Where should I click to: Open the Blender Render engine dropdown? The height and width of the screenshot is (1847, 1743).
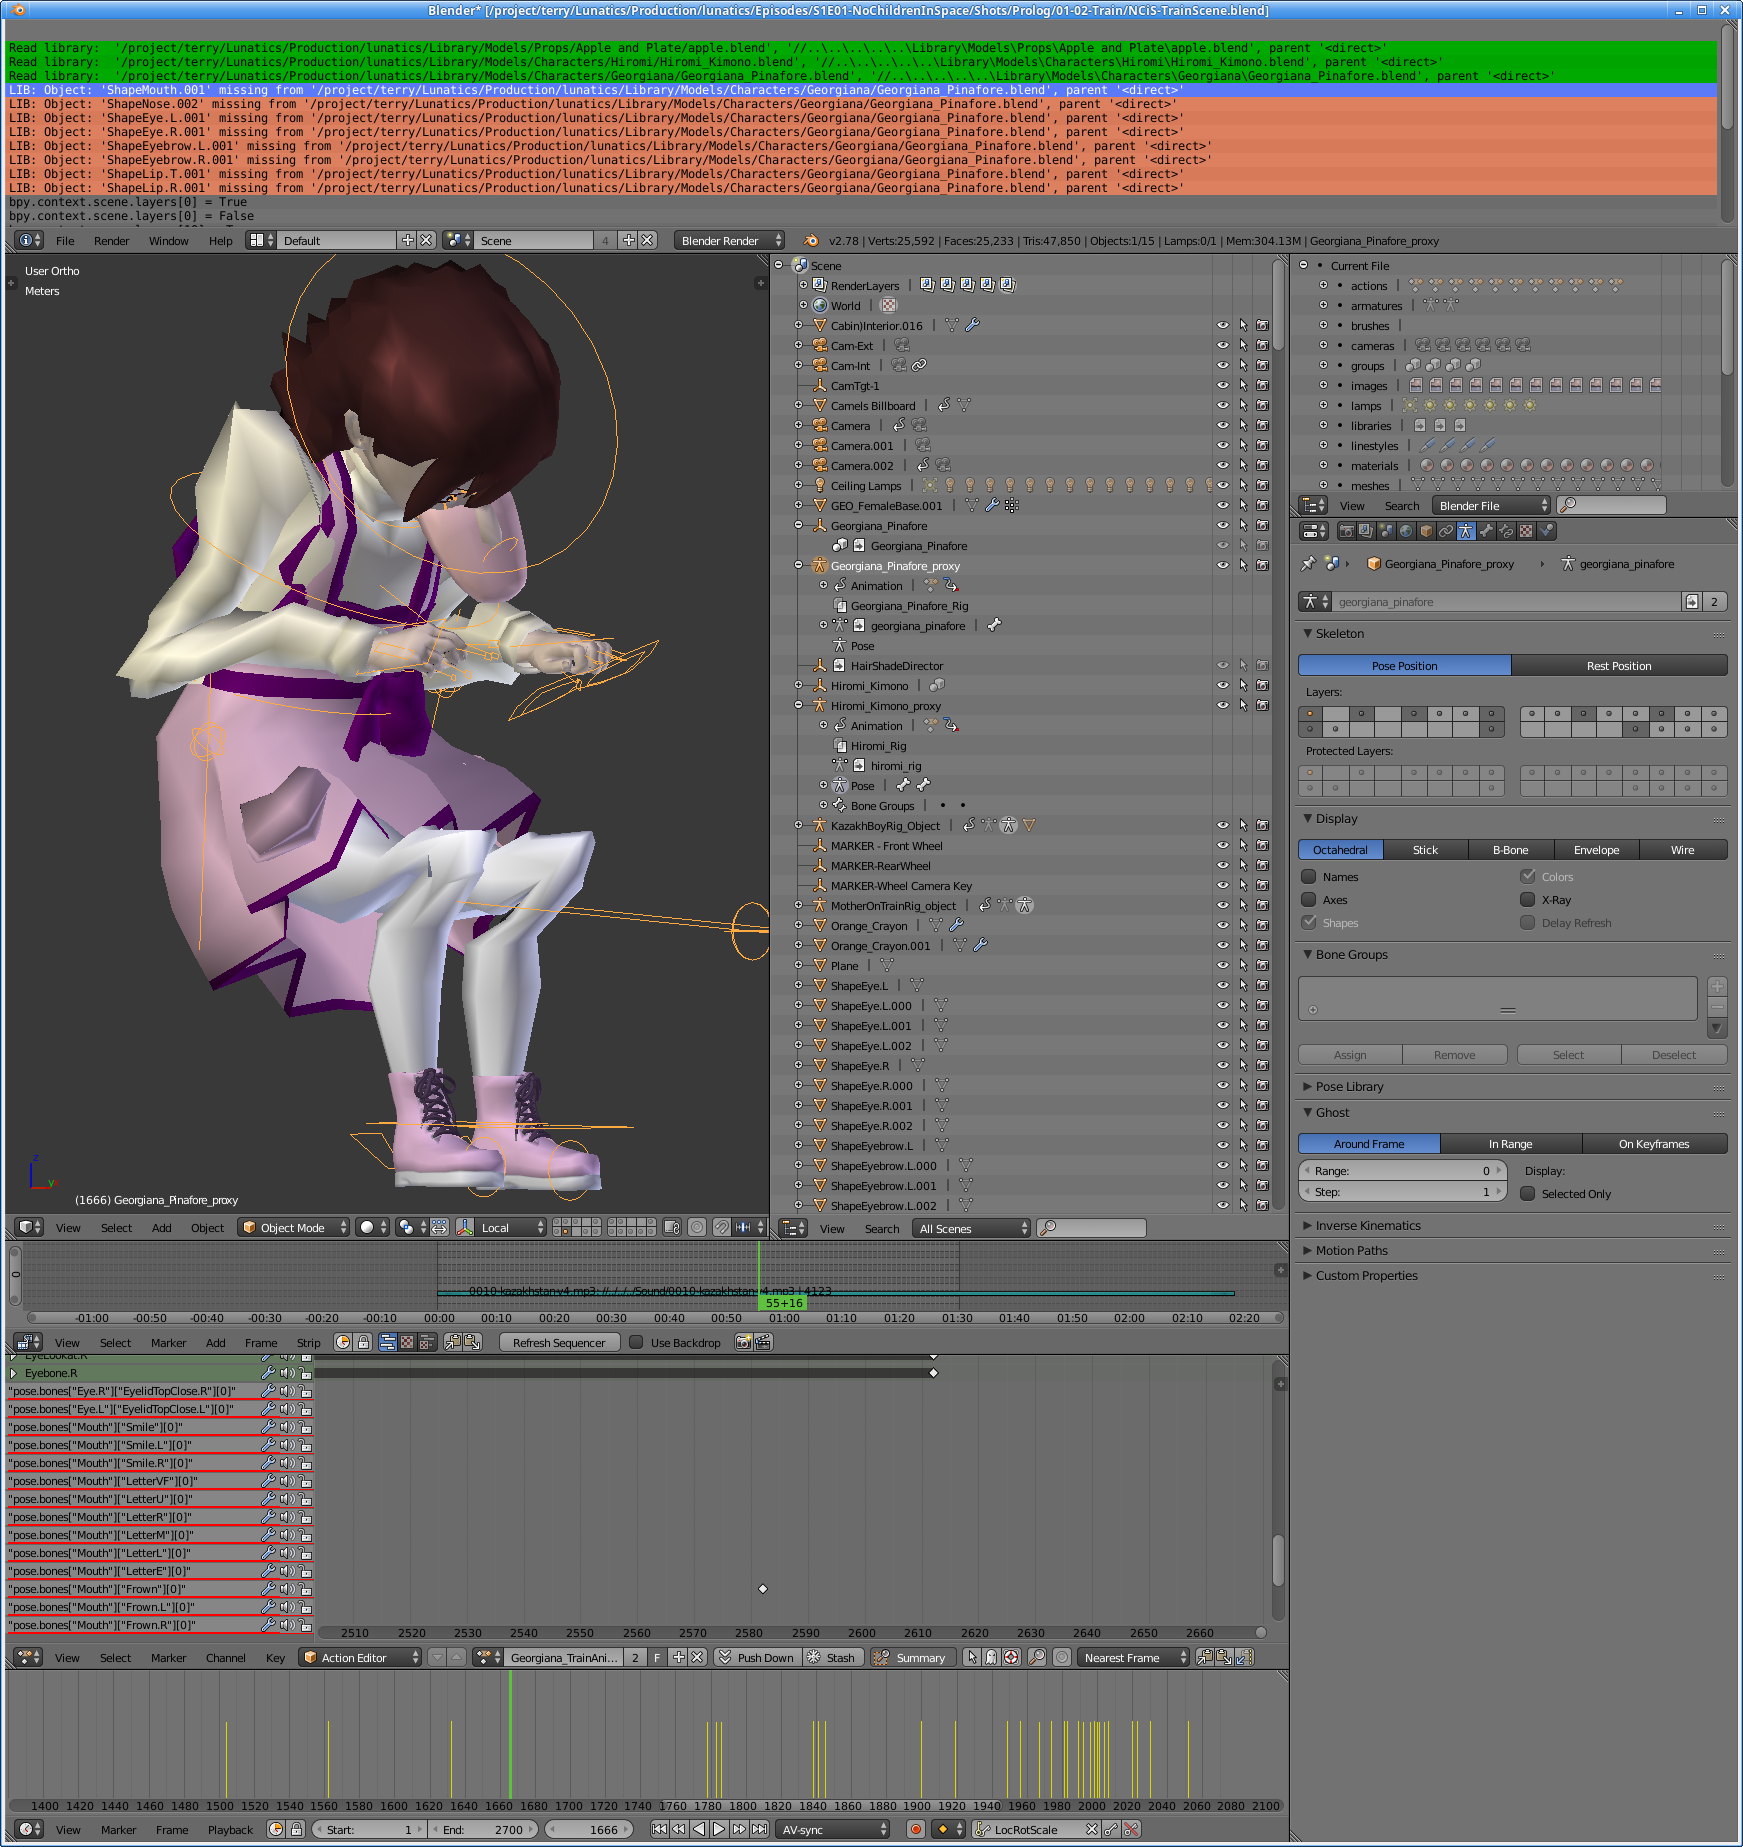click(729, 241)
